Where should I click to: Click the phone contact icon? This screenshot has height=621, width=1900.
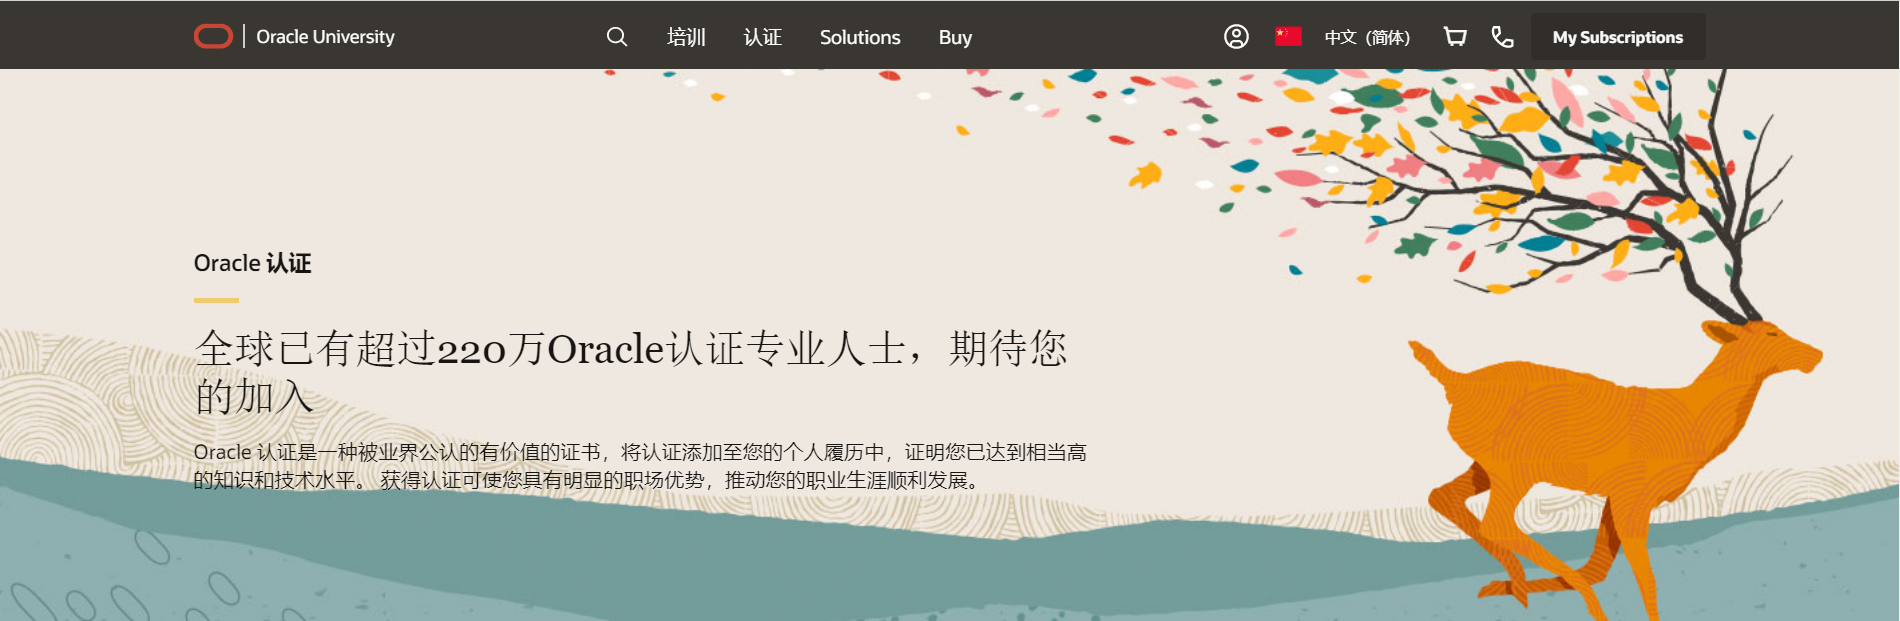tap(1502, 37)
